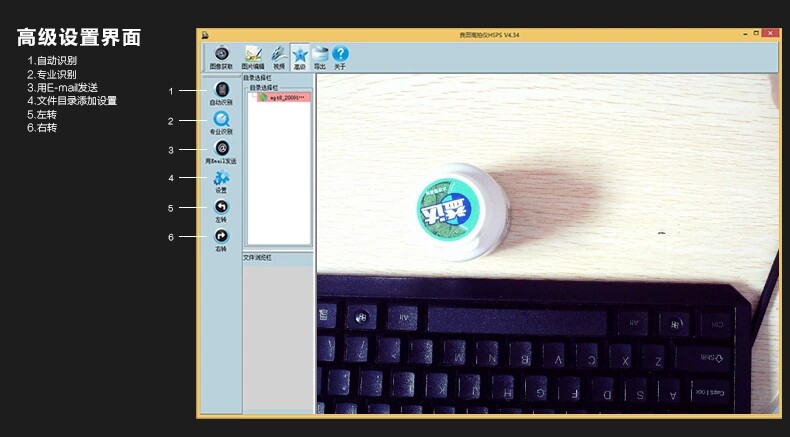This screenshot has height=437, width=790.
Task: Maximize the HSPS V4.34 window
Action: point(756,33)
